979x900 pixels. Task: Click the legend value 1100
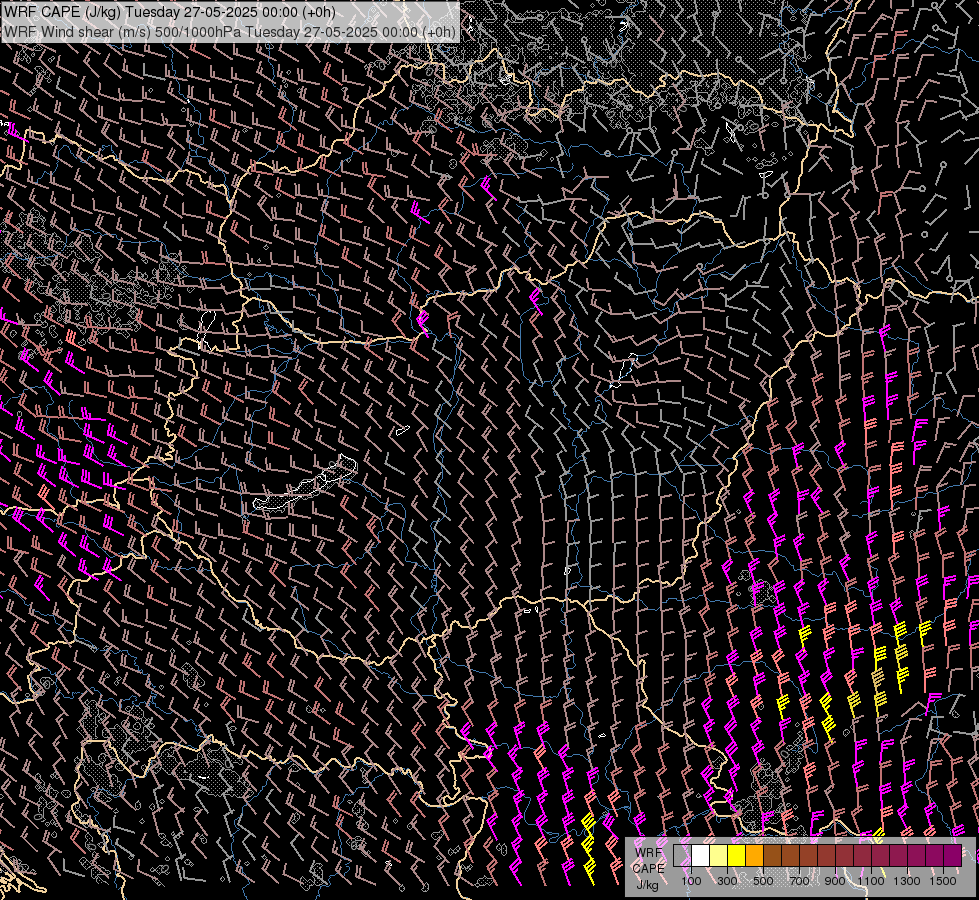click(x=871, y=881)
